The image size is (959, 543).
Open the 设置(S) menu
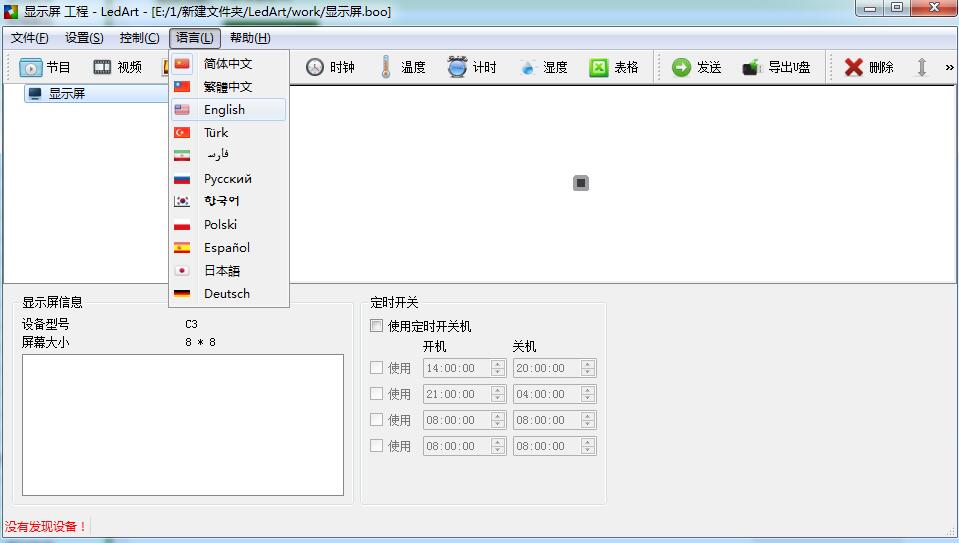(84, 38)
